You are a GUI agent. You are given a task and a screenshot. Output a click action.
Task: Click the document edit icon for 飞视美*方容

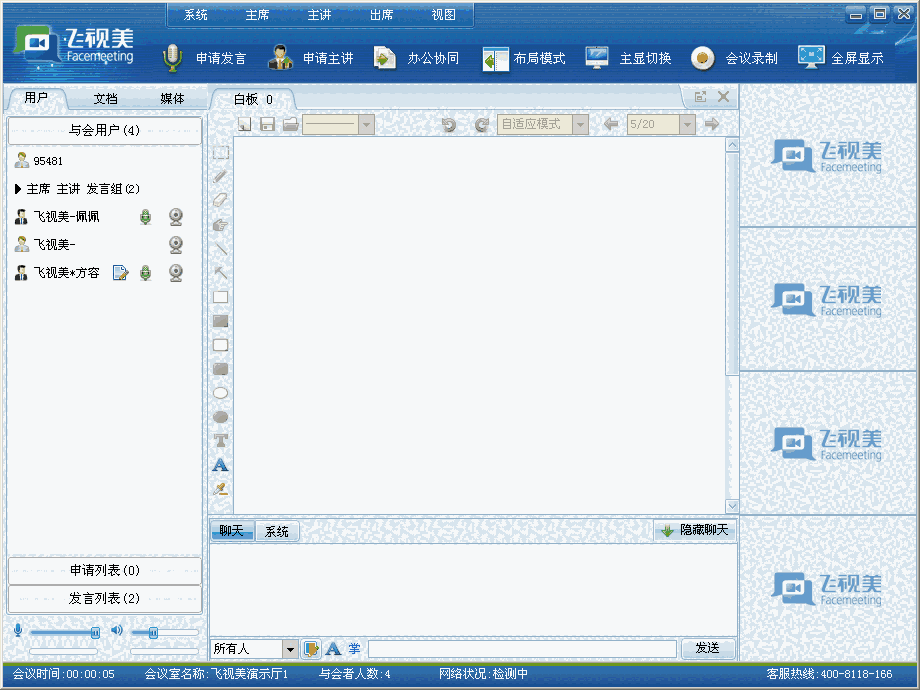pos(120,273)
